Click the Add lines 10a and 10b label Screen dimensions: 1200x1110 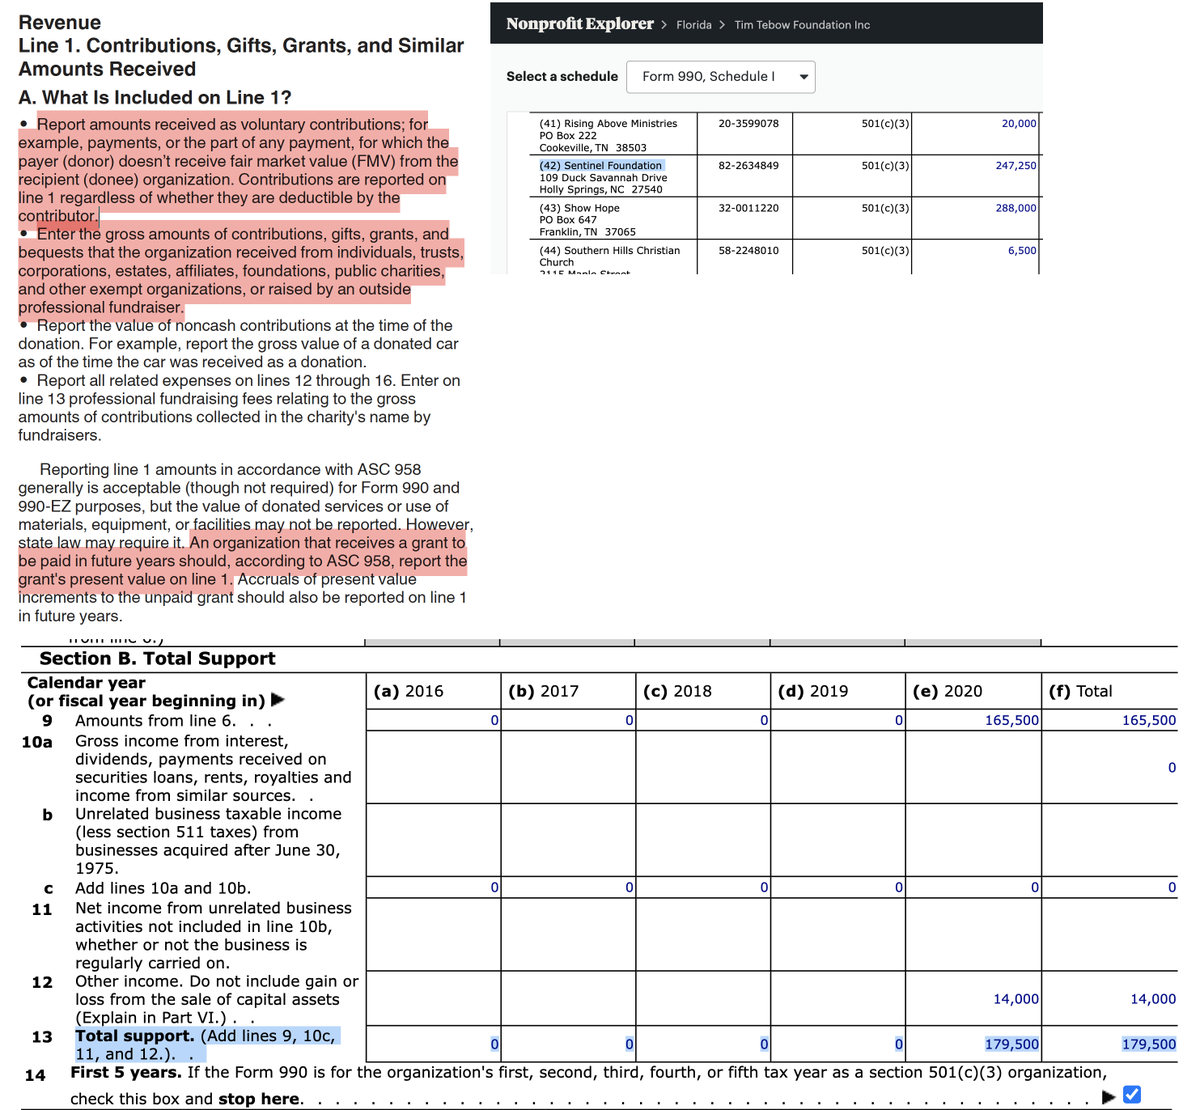click(163, 888)
